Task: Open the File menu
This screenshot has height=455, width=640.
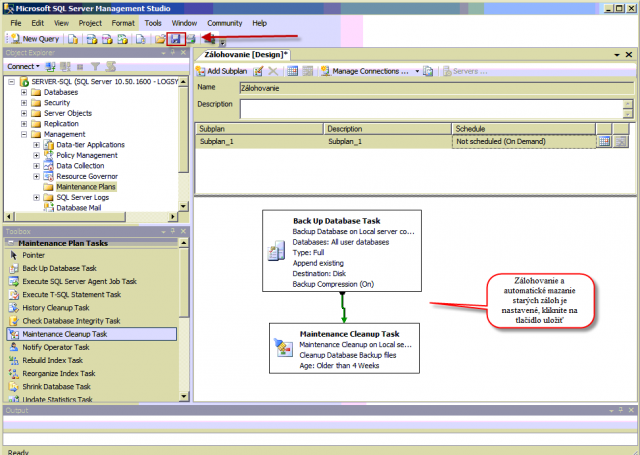Action: 16,23
